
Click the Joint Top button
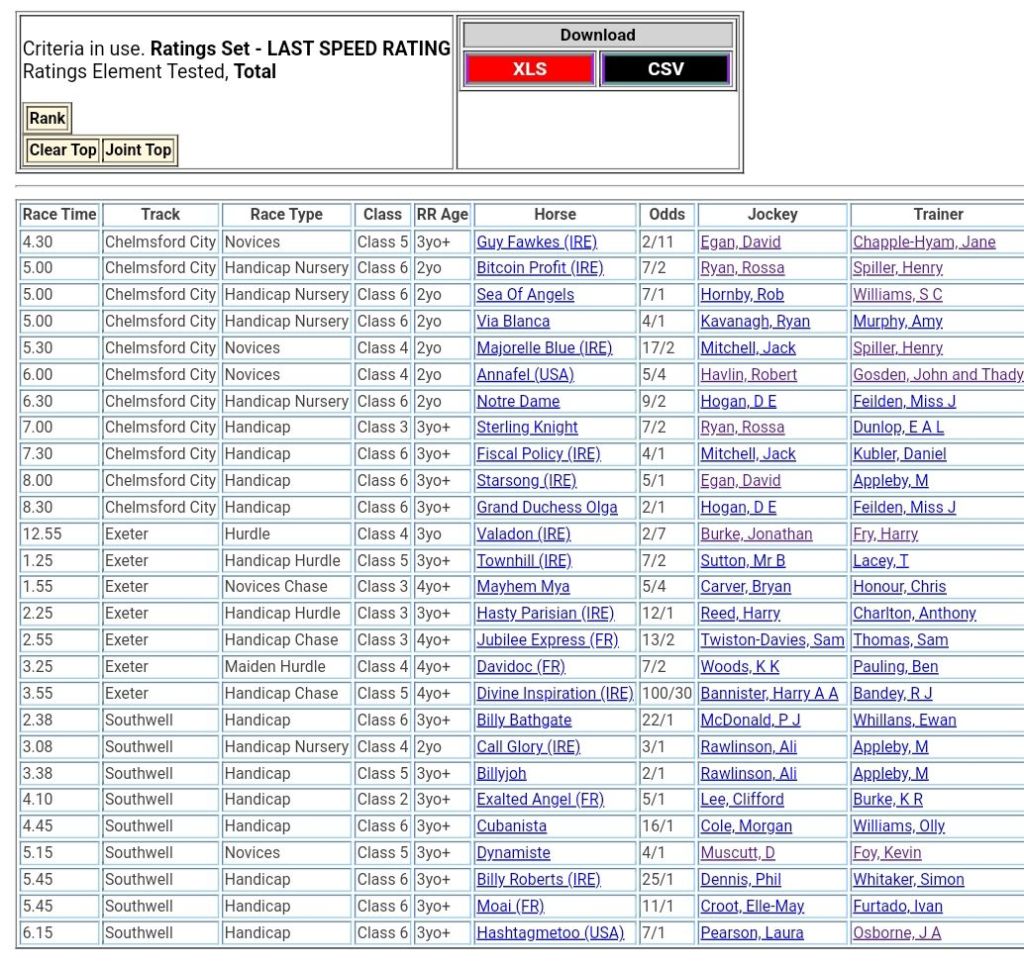pyautogui.click(x=139, y=150)
